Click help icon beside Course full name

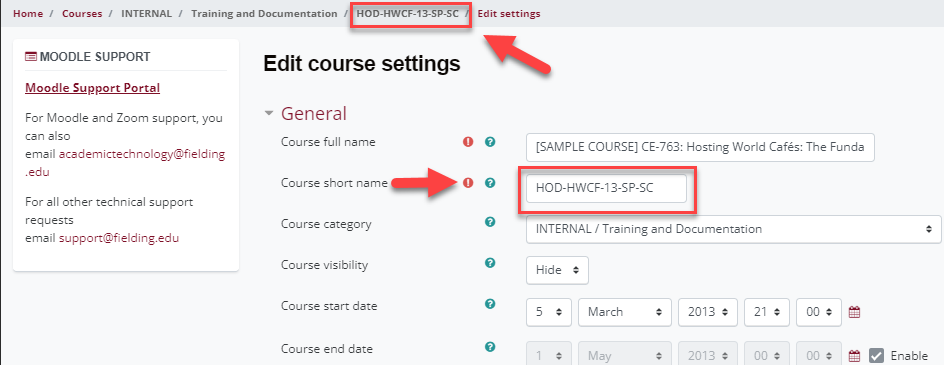click(490, 142)
